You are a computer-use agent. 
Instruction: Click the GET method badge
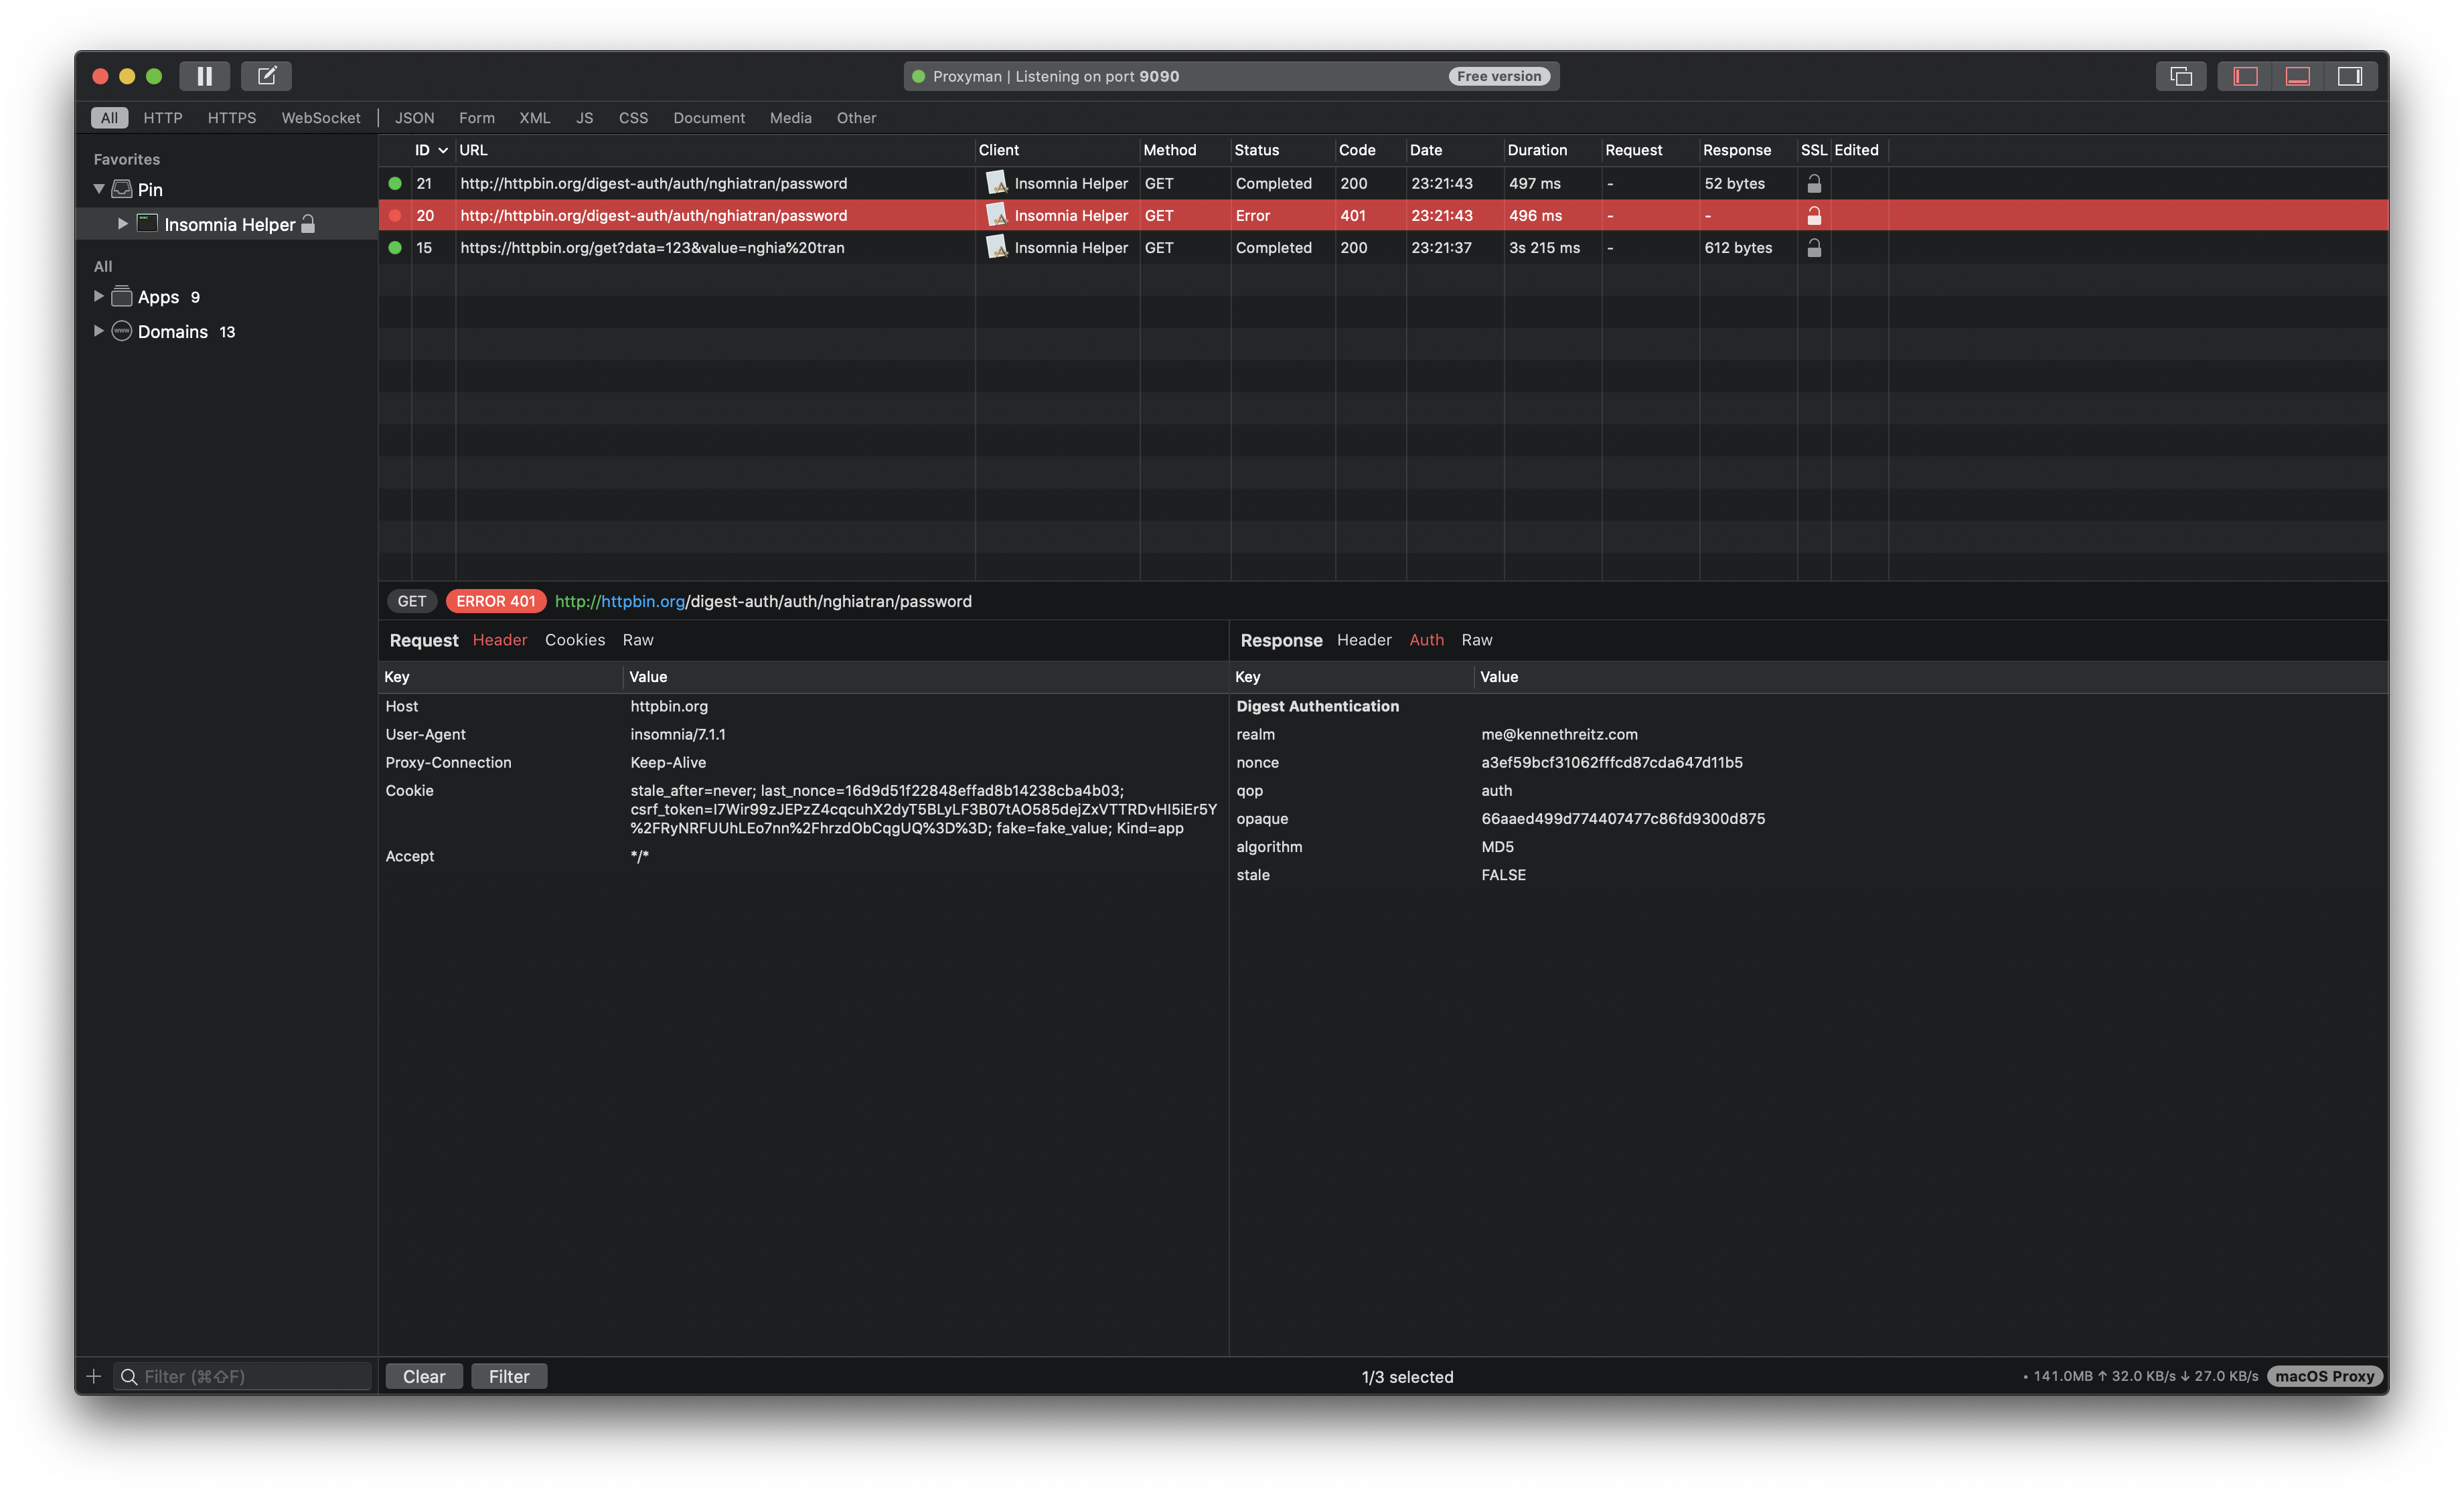click(412, 601)
